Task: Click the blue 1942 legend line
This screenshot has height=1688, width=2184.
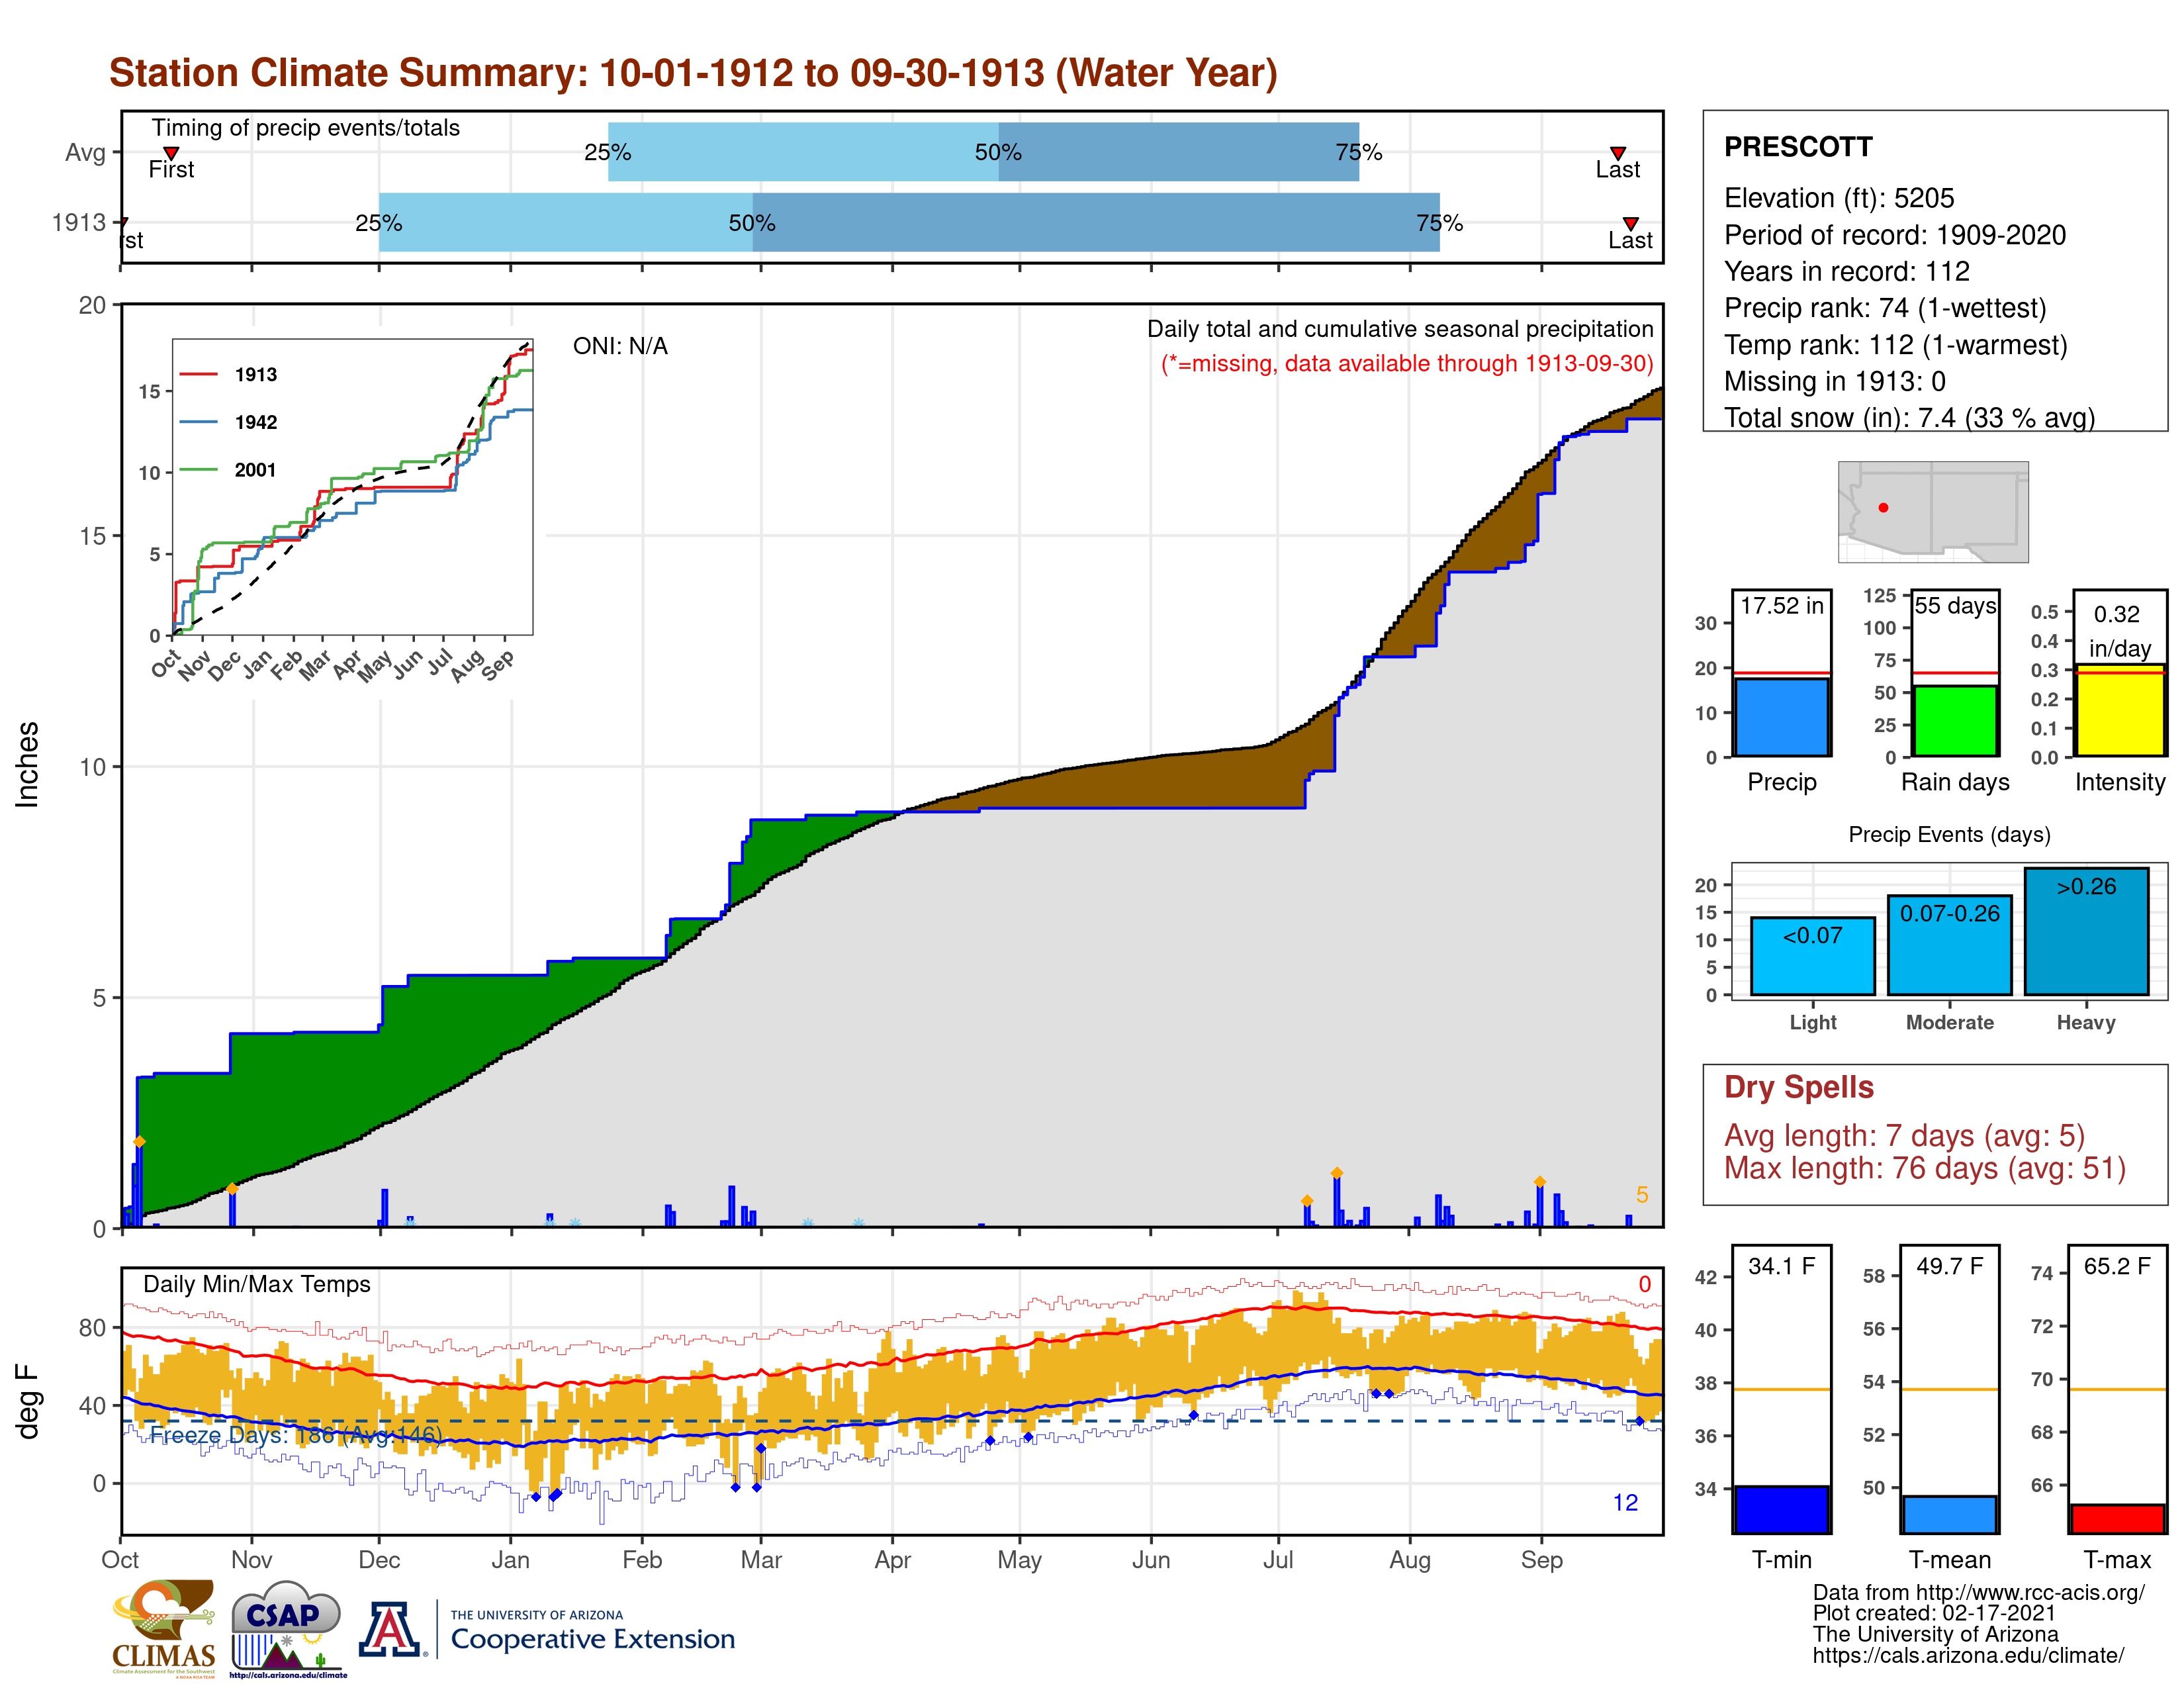Action: (198, 422)
